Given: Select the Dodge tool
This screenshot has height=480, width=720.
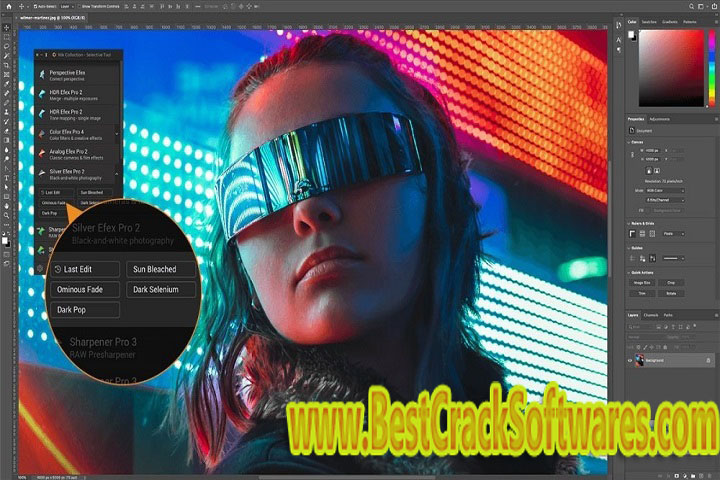Looking at the screenshot, I should pyautogui.click(x=6, y=159).
